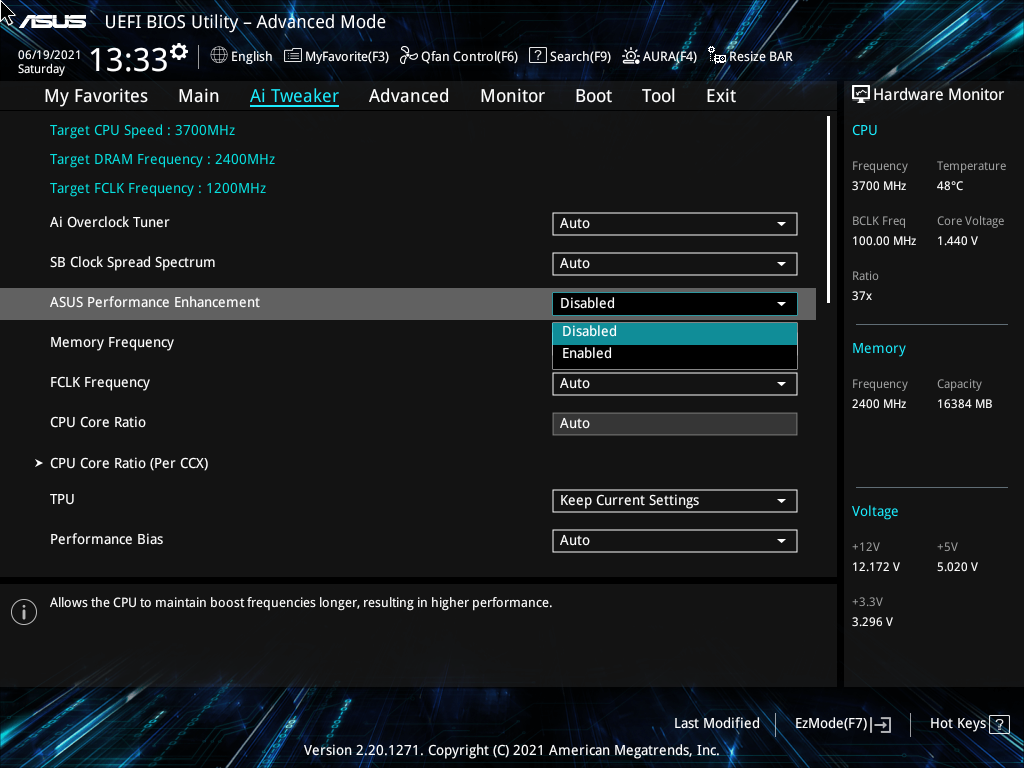Open Qfan Control via its fan icon

tap(407, 56)
